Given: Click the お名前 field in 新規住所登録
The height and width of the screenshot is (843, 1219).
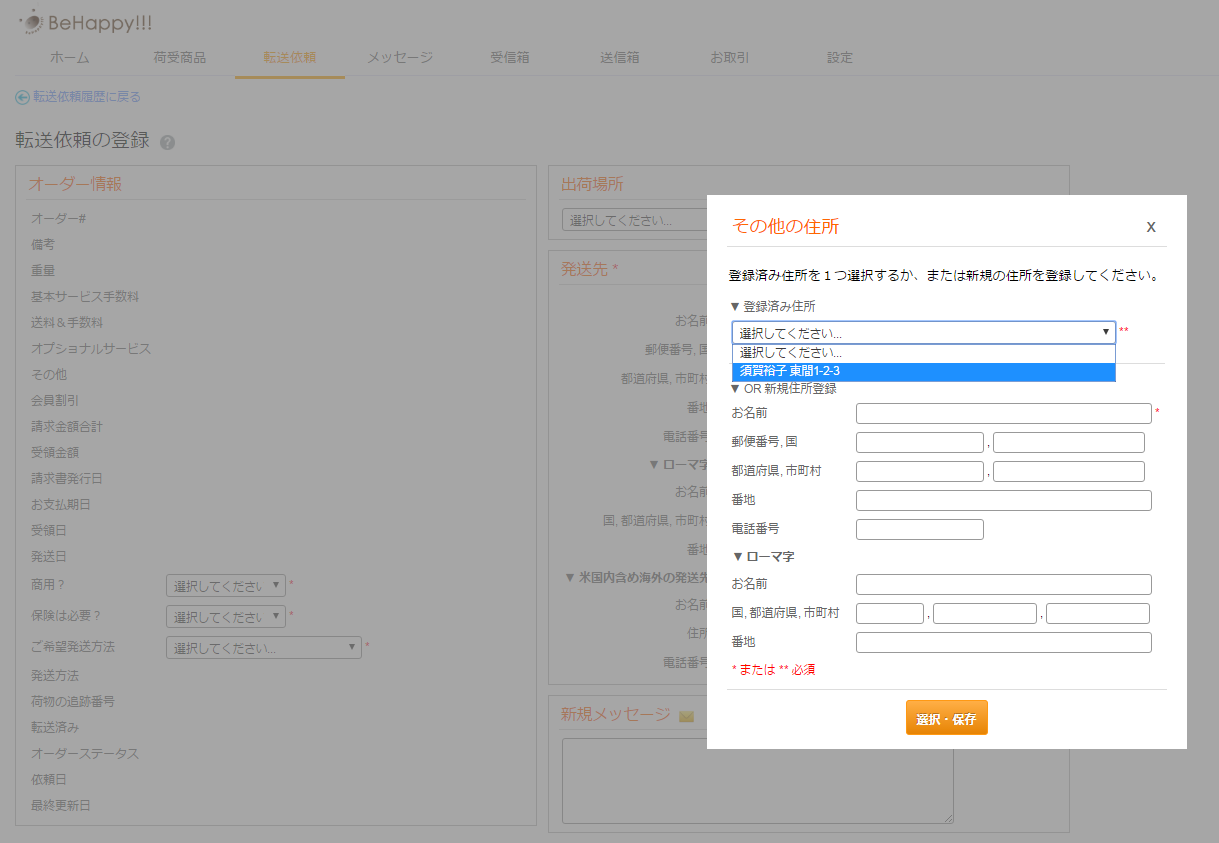Looking at the screenshot, I should point(1003,413).
